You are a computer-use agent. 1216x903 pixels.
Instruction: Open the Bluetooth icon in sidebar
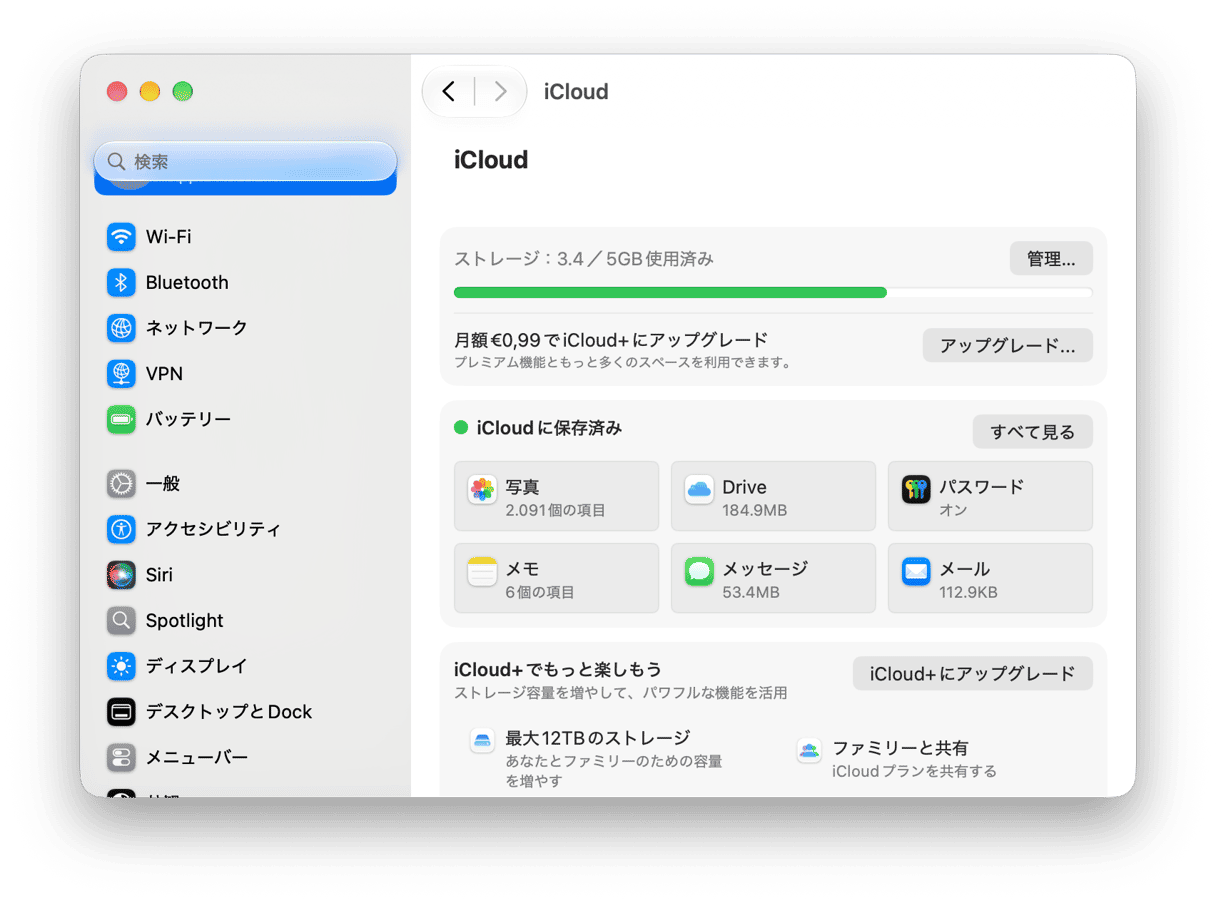pyautogui.click(x=121, y=283)
